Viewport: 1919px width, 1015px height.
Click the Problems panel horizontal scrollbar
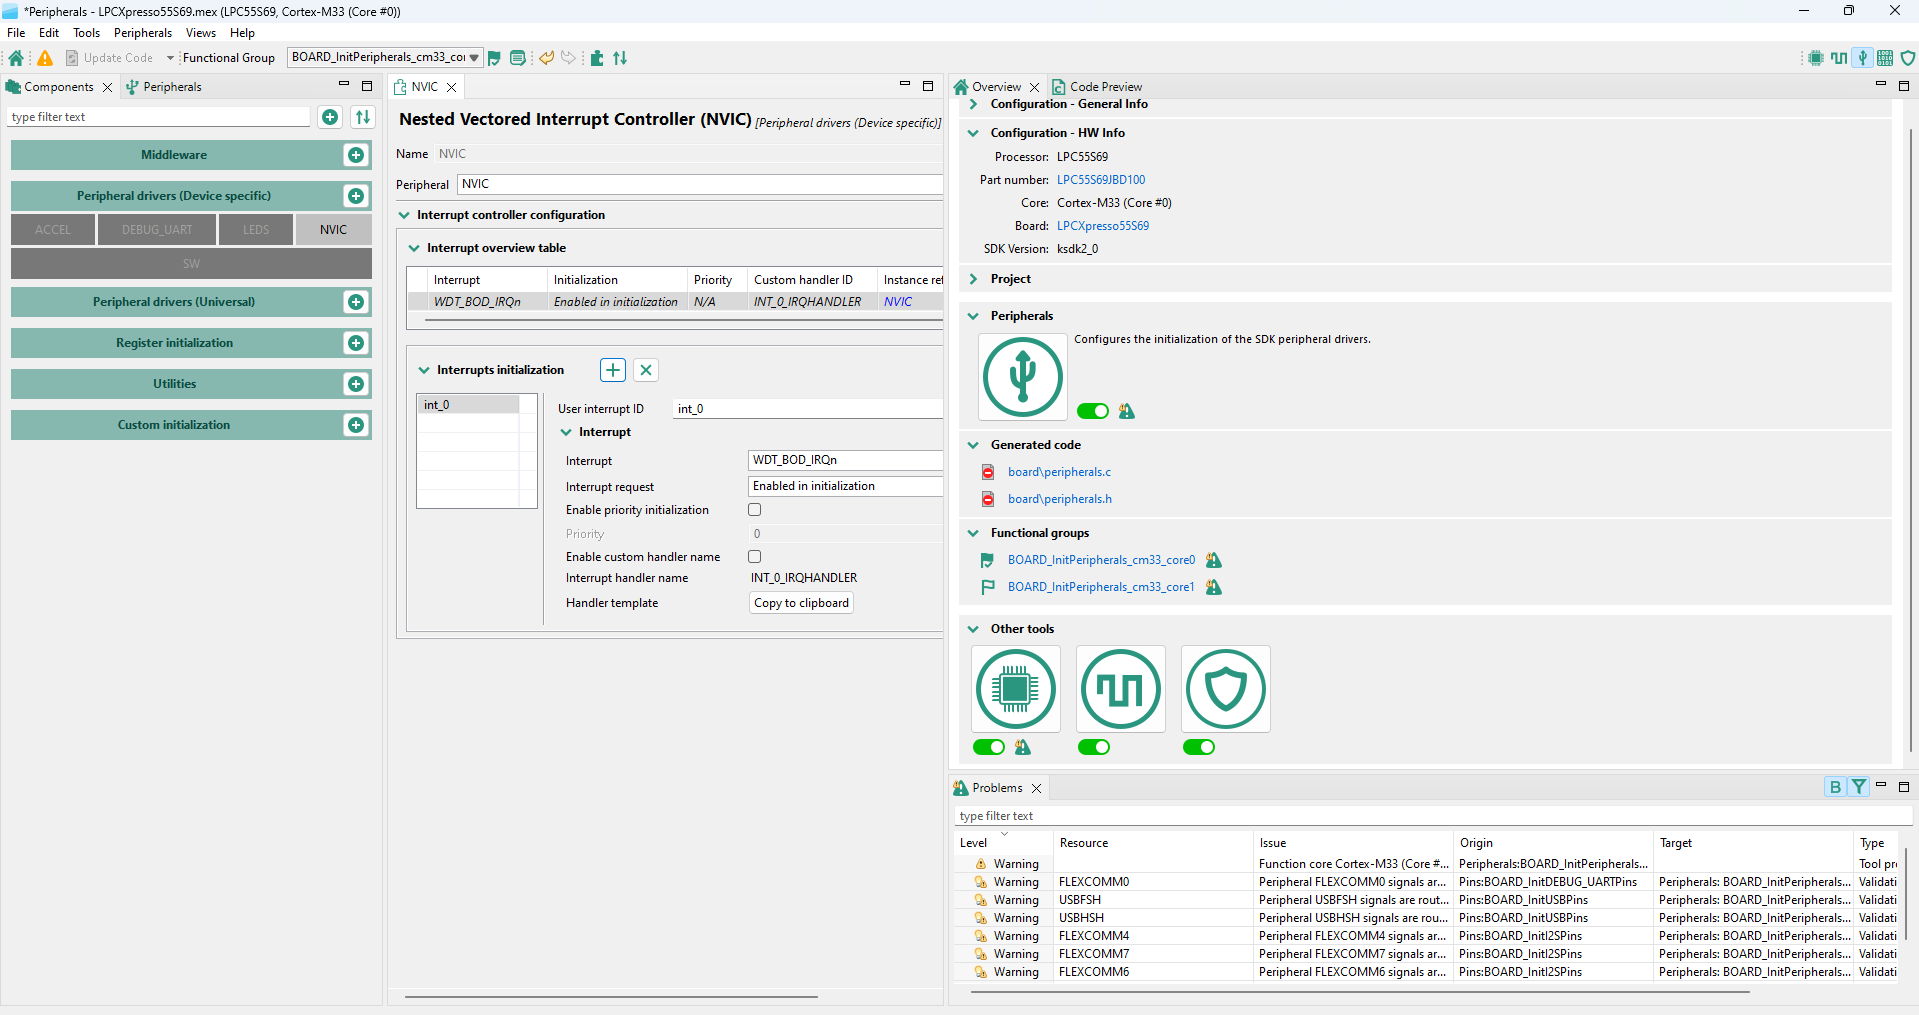(1360, 992)
